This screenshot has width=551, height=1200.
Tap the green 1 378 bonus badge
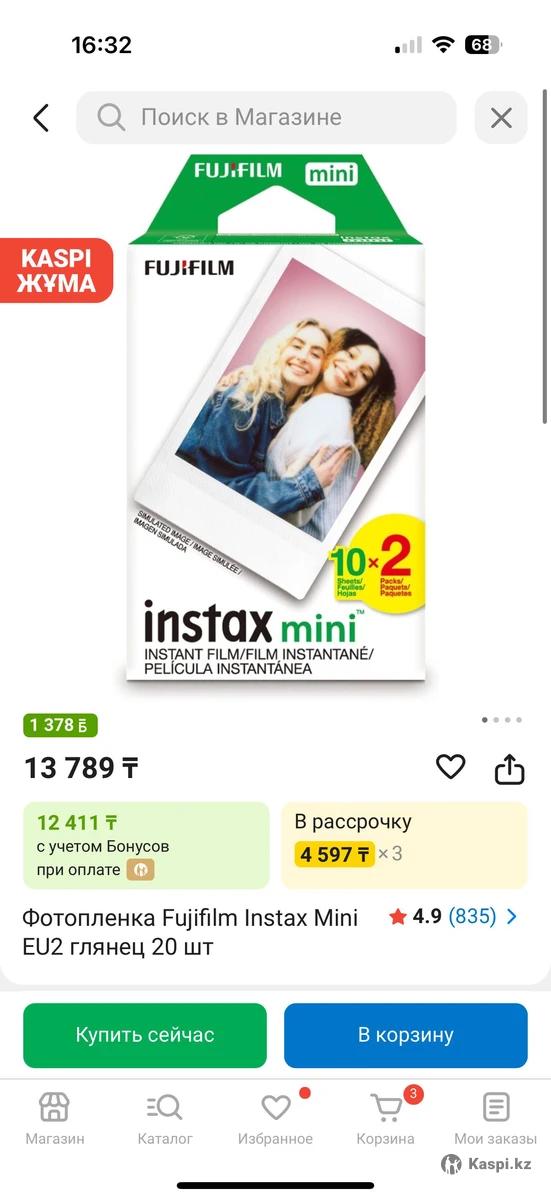tap(61, 726)
